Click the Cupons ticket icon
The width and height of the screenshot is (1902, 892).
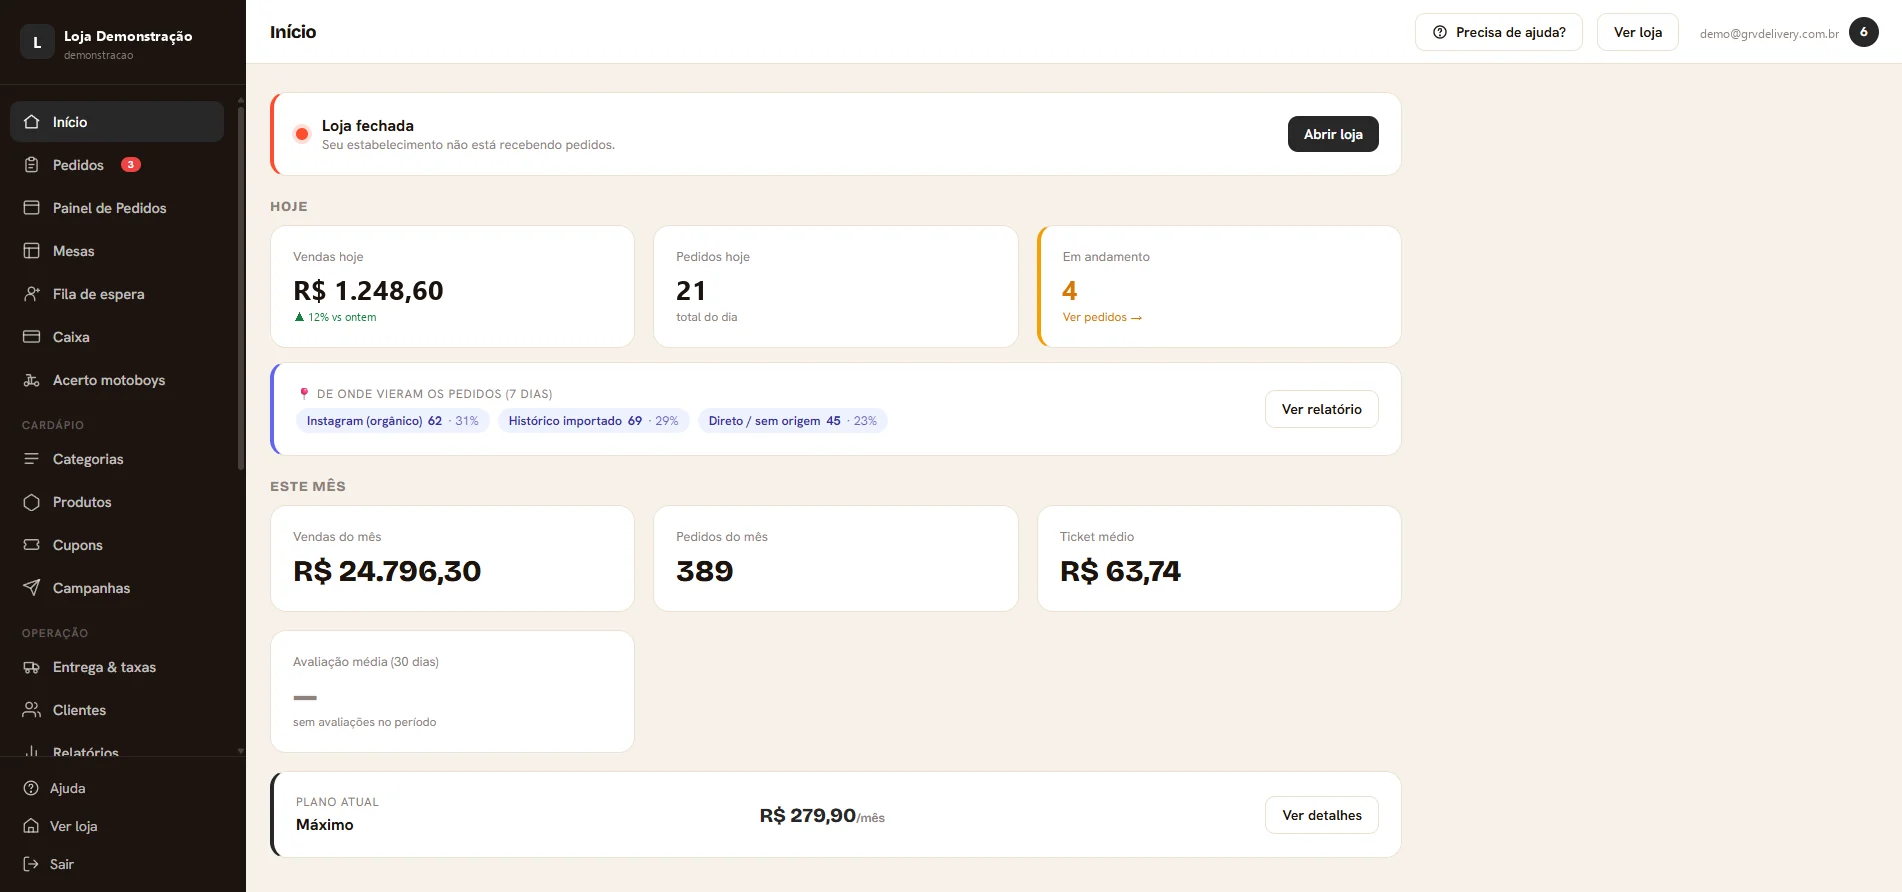coord(32,545)
